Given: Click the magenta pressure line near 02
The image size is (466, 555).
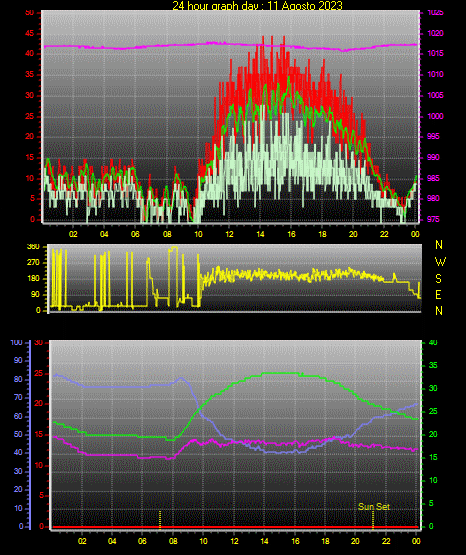Looking at the screenshot, I should click(x=73, y=46).
